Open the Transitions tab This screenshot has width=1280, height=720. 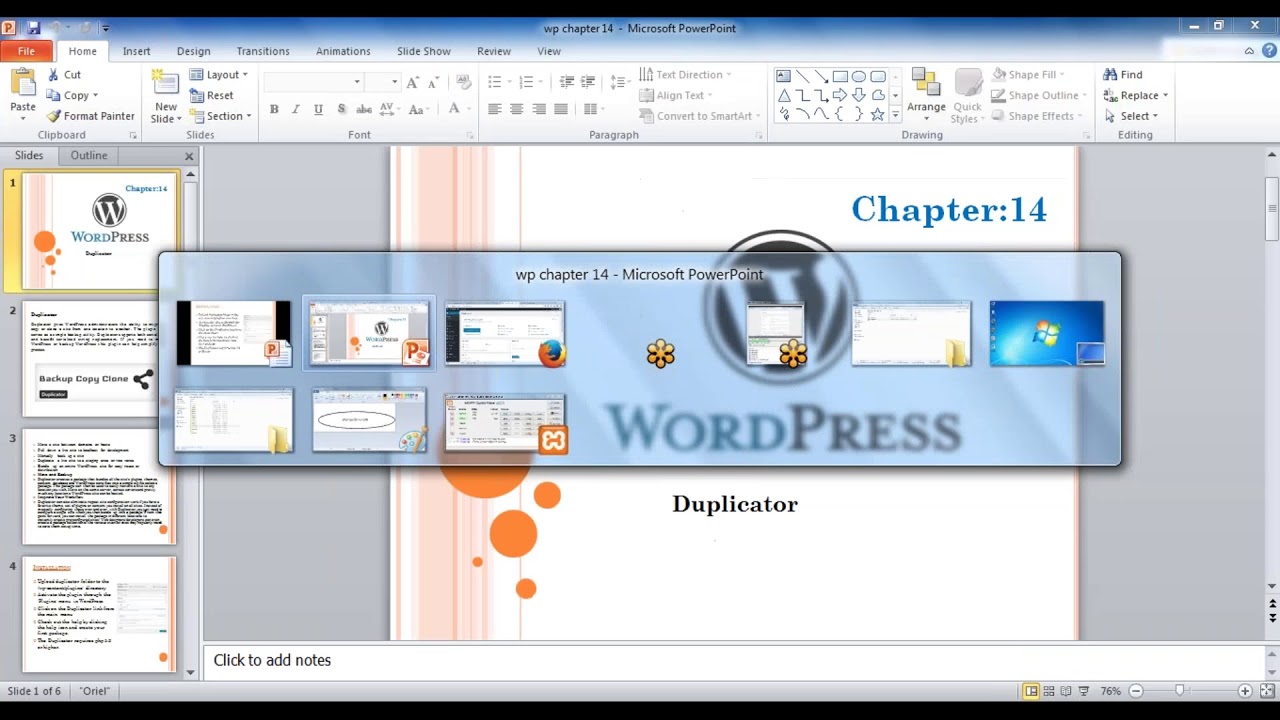click(x=263, y=51)
